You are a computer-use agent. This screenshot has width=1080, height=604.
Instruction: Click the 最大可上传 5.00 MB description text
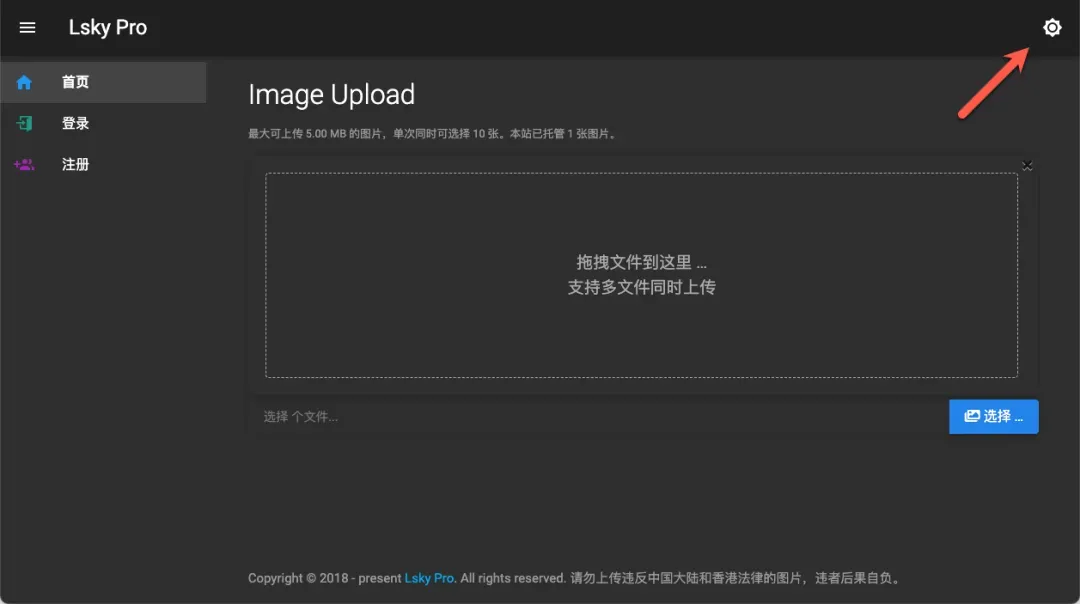pos(432,134)
